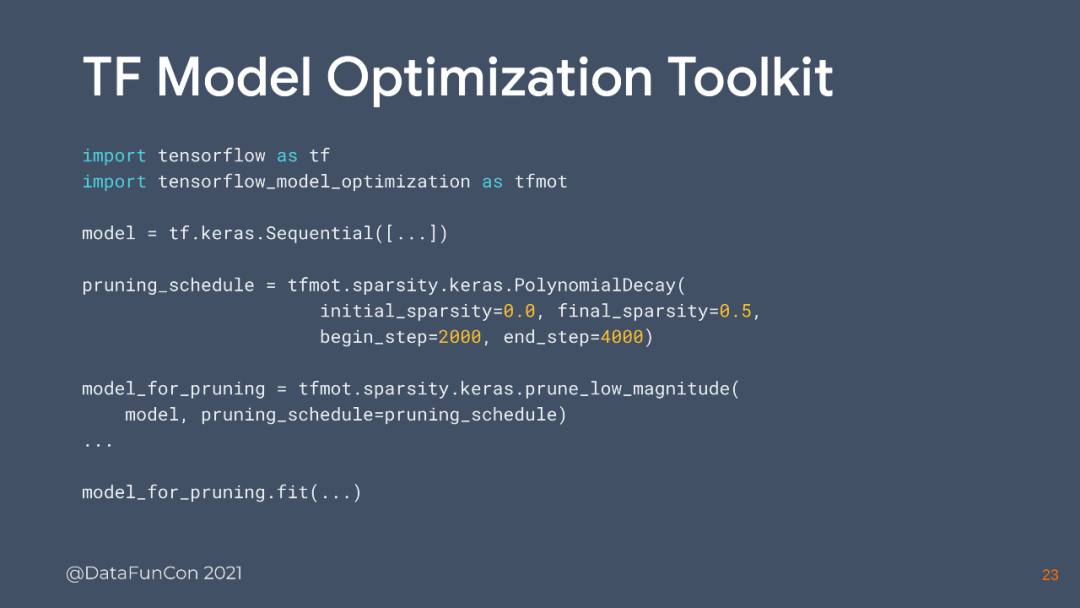Click the "@DataFunCon 2021" footer text
The width and height of the screenshot is (1080, 608).
click(x=154, y=574)
